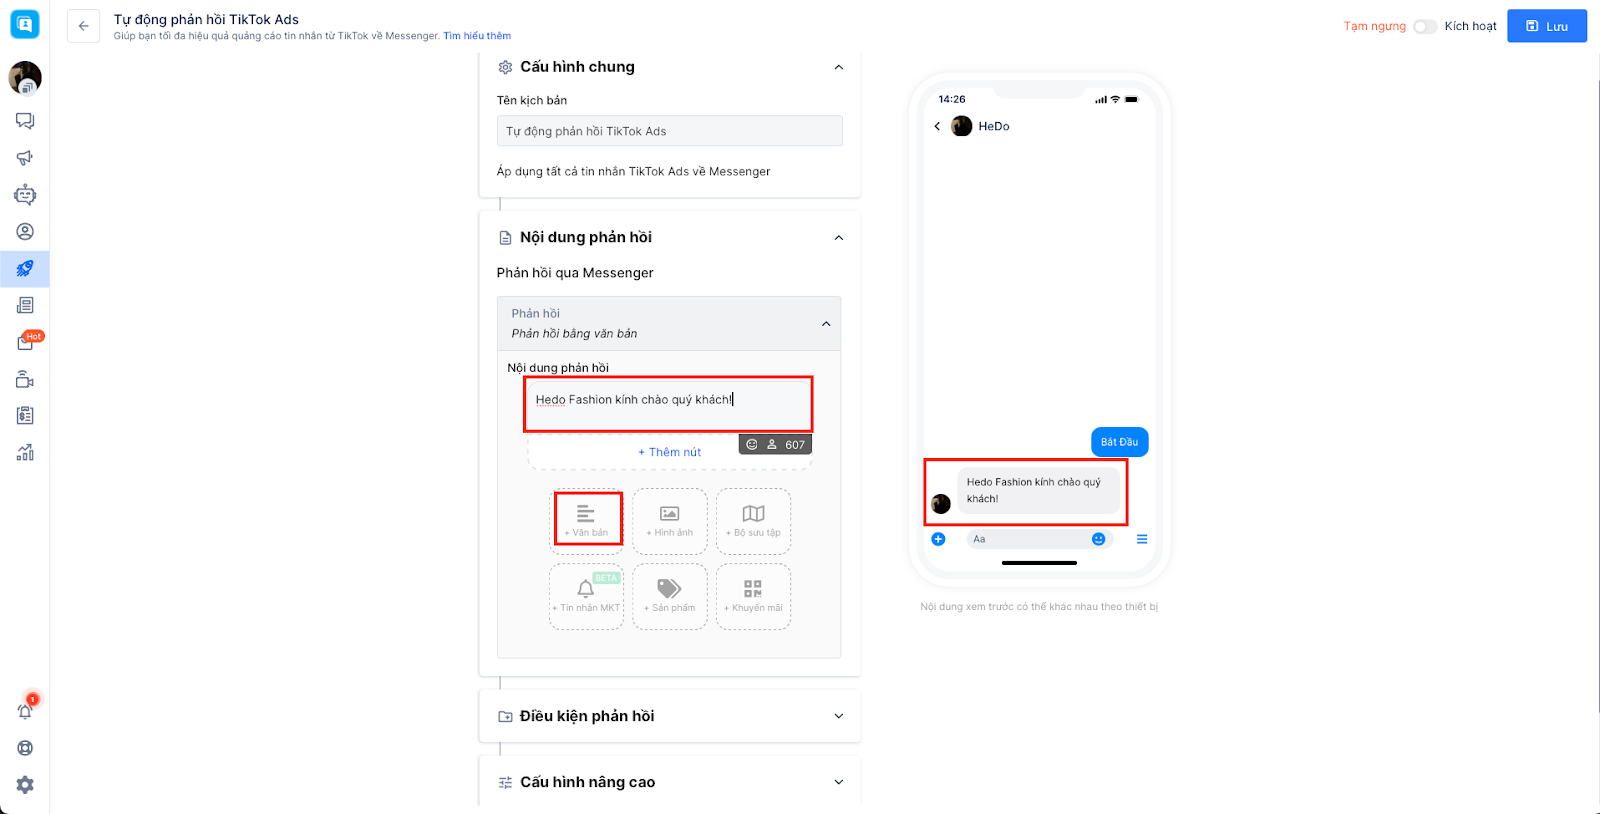The height and width of the screenshot is (814, 1600).
Task: Click the Lưu save button
Action: click(x=1547, y=26)
